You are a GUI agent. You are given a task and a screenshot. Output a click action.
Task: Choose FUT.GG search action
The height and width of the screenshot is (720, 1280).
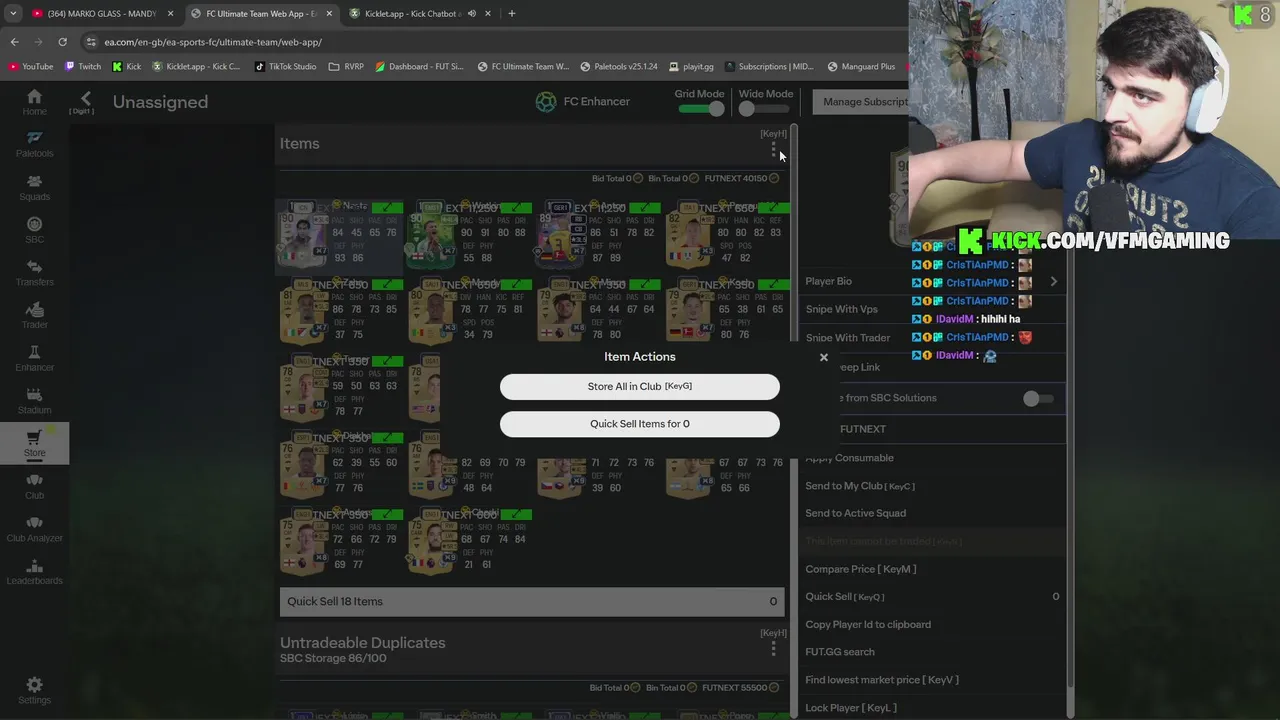(840, 652)
